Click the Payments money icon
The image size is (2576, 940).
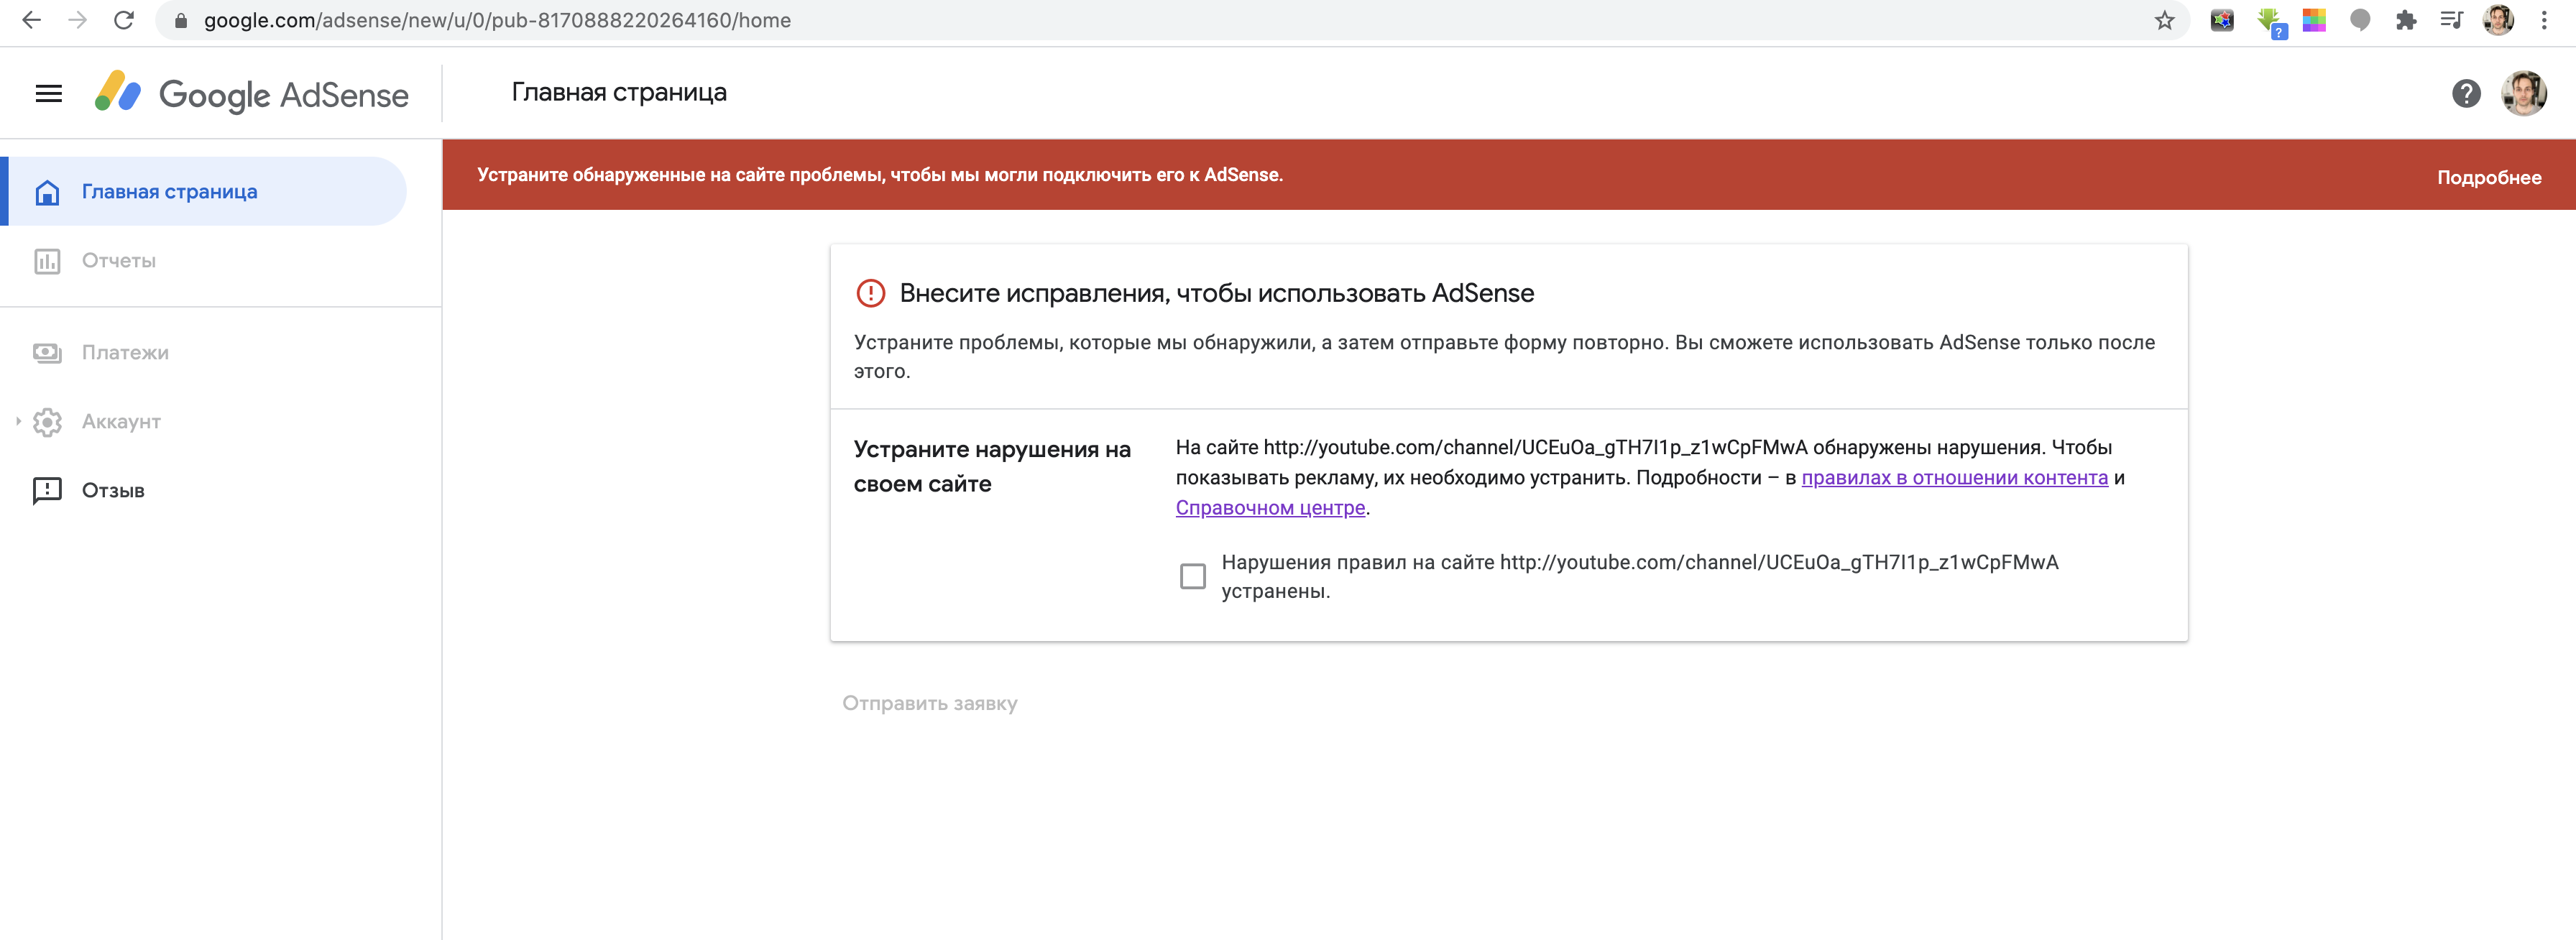coord(47,353)
